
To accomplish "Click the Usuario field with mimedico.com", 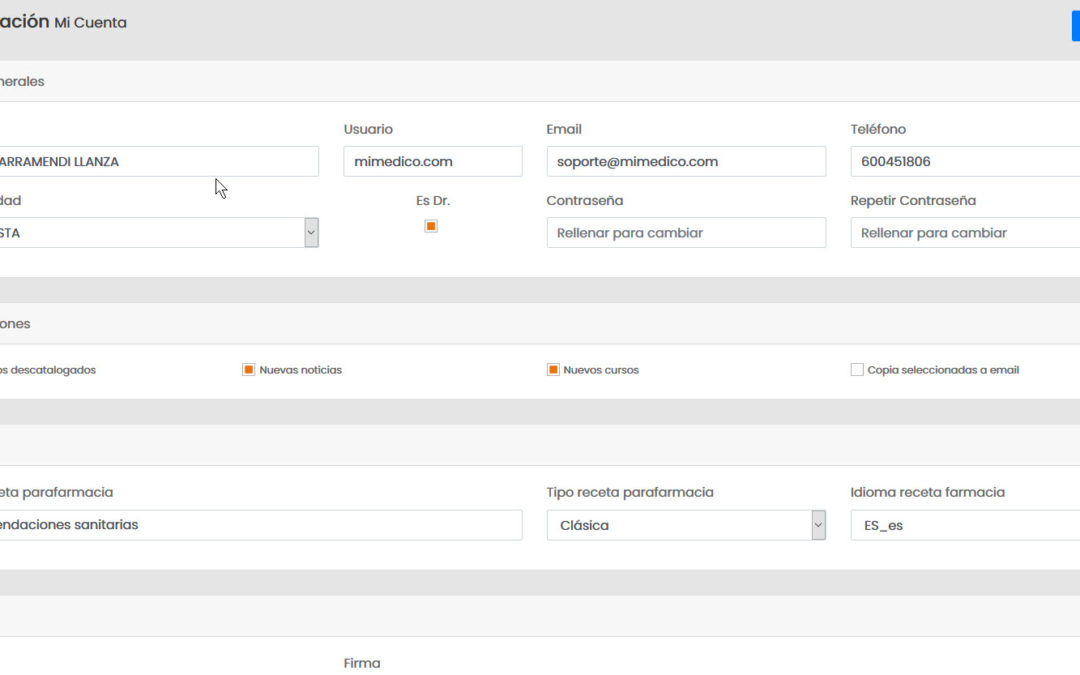I will coord(433,161).
